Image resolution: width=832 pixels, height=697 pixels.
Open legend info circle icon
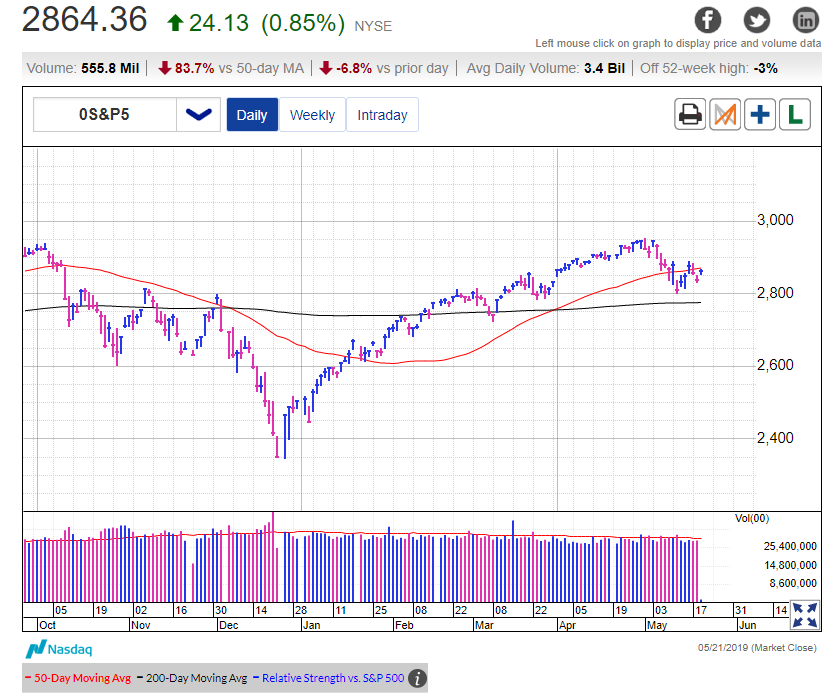pyautogui.click(x=417, y=678)
